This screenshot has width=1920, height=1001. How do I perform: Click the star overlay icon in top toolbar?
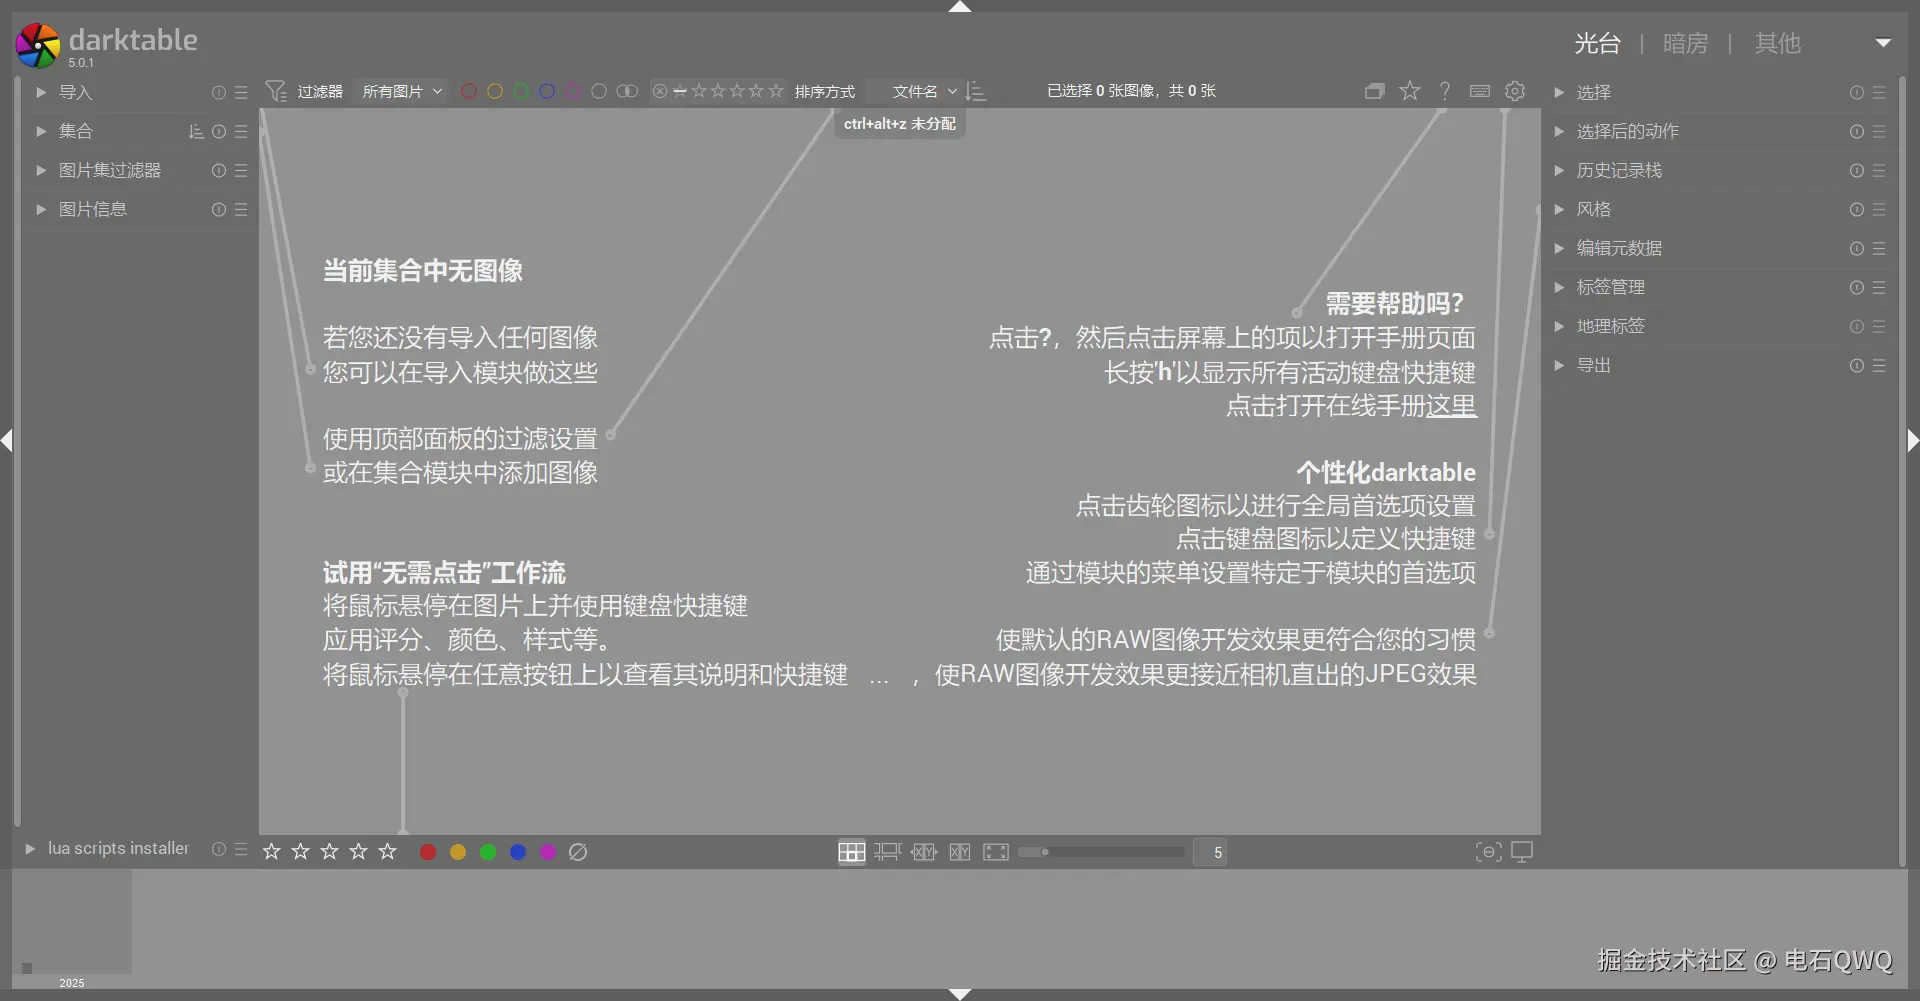click(x=1410, y=91)
